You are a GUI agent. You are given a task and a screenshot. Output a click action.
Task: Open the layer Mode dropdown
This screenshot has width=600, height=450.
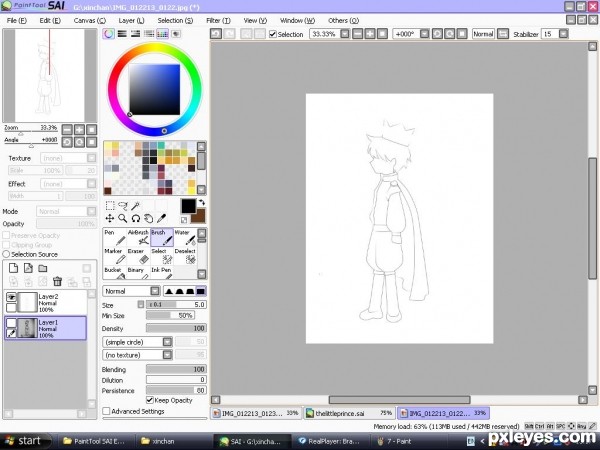91,211
